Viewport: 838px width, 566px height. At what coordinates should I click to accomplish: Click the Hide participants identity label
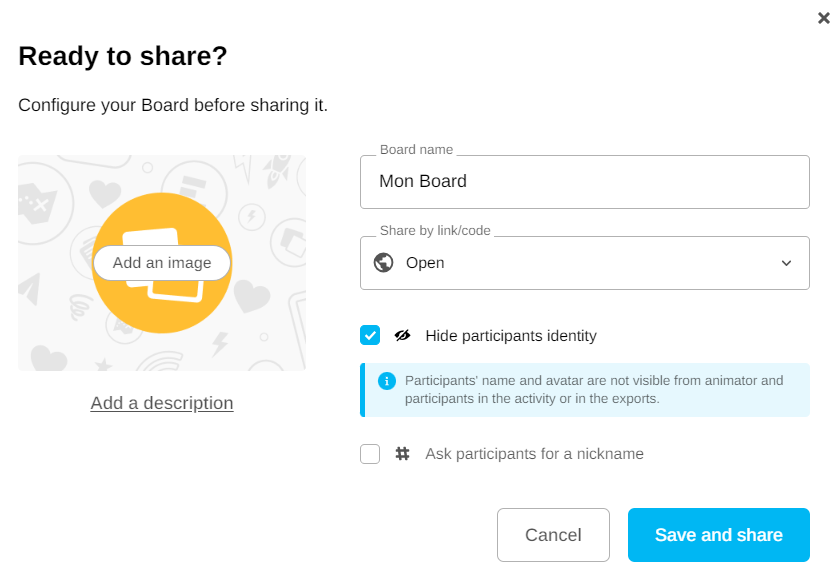tap(510, 336)
